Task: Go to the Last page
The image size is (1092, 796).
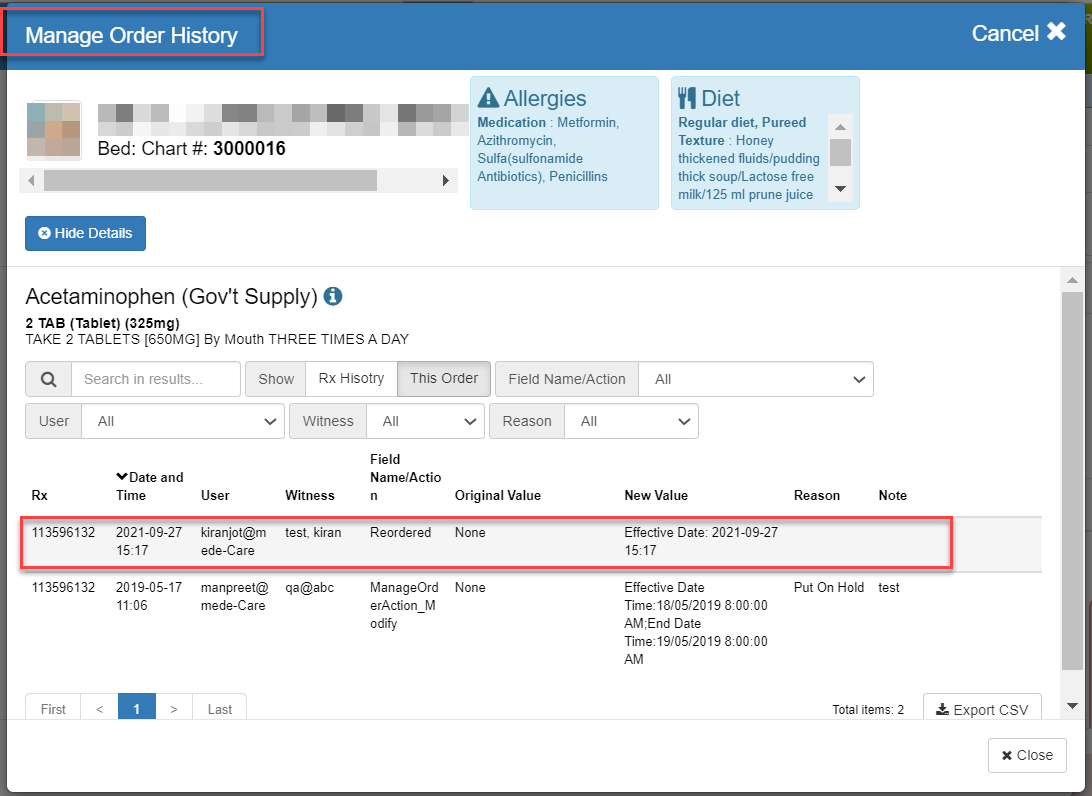Action: click(219, 708)
